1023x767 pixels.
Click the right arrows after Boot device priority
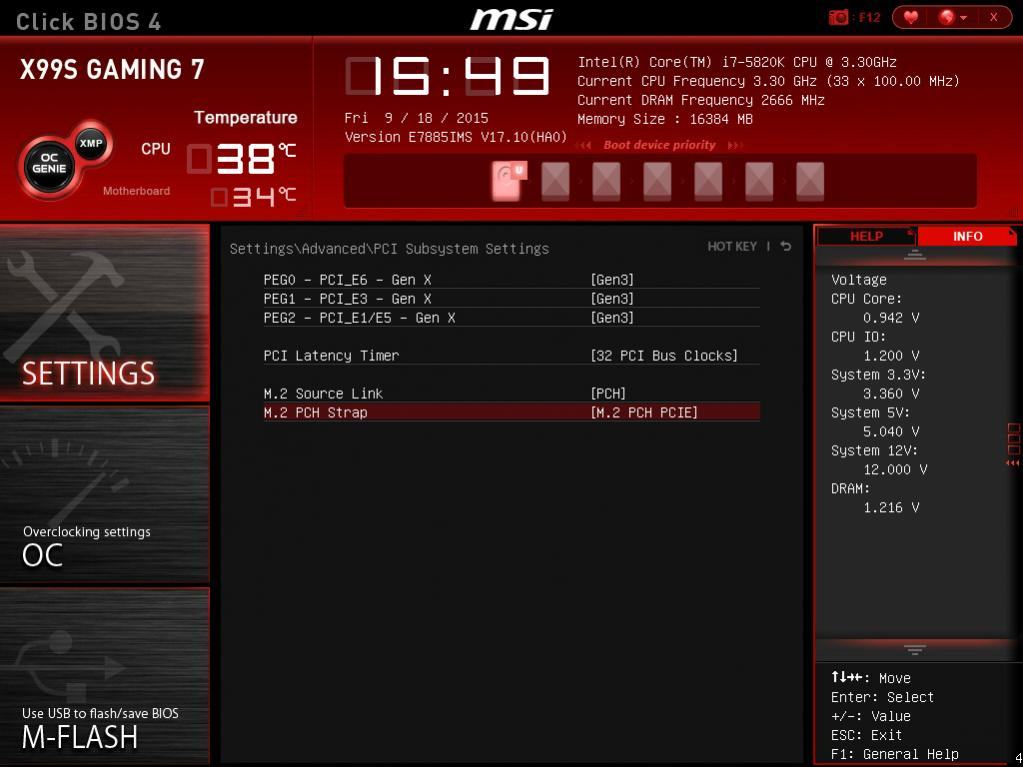(735, 145)
